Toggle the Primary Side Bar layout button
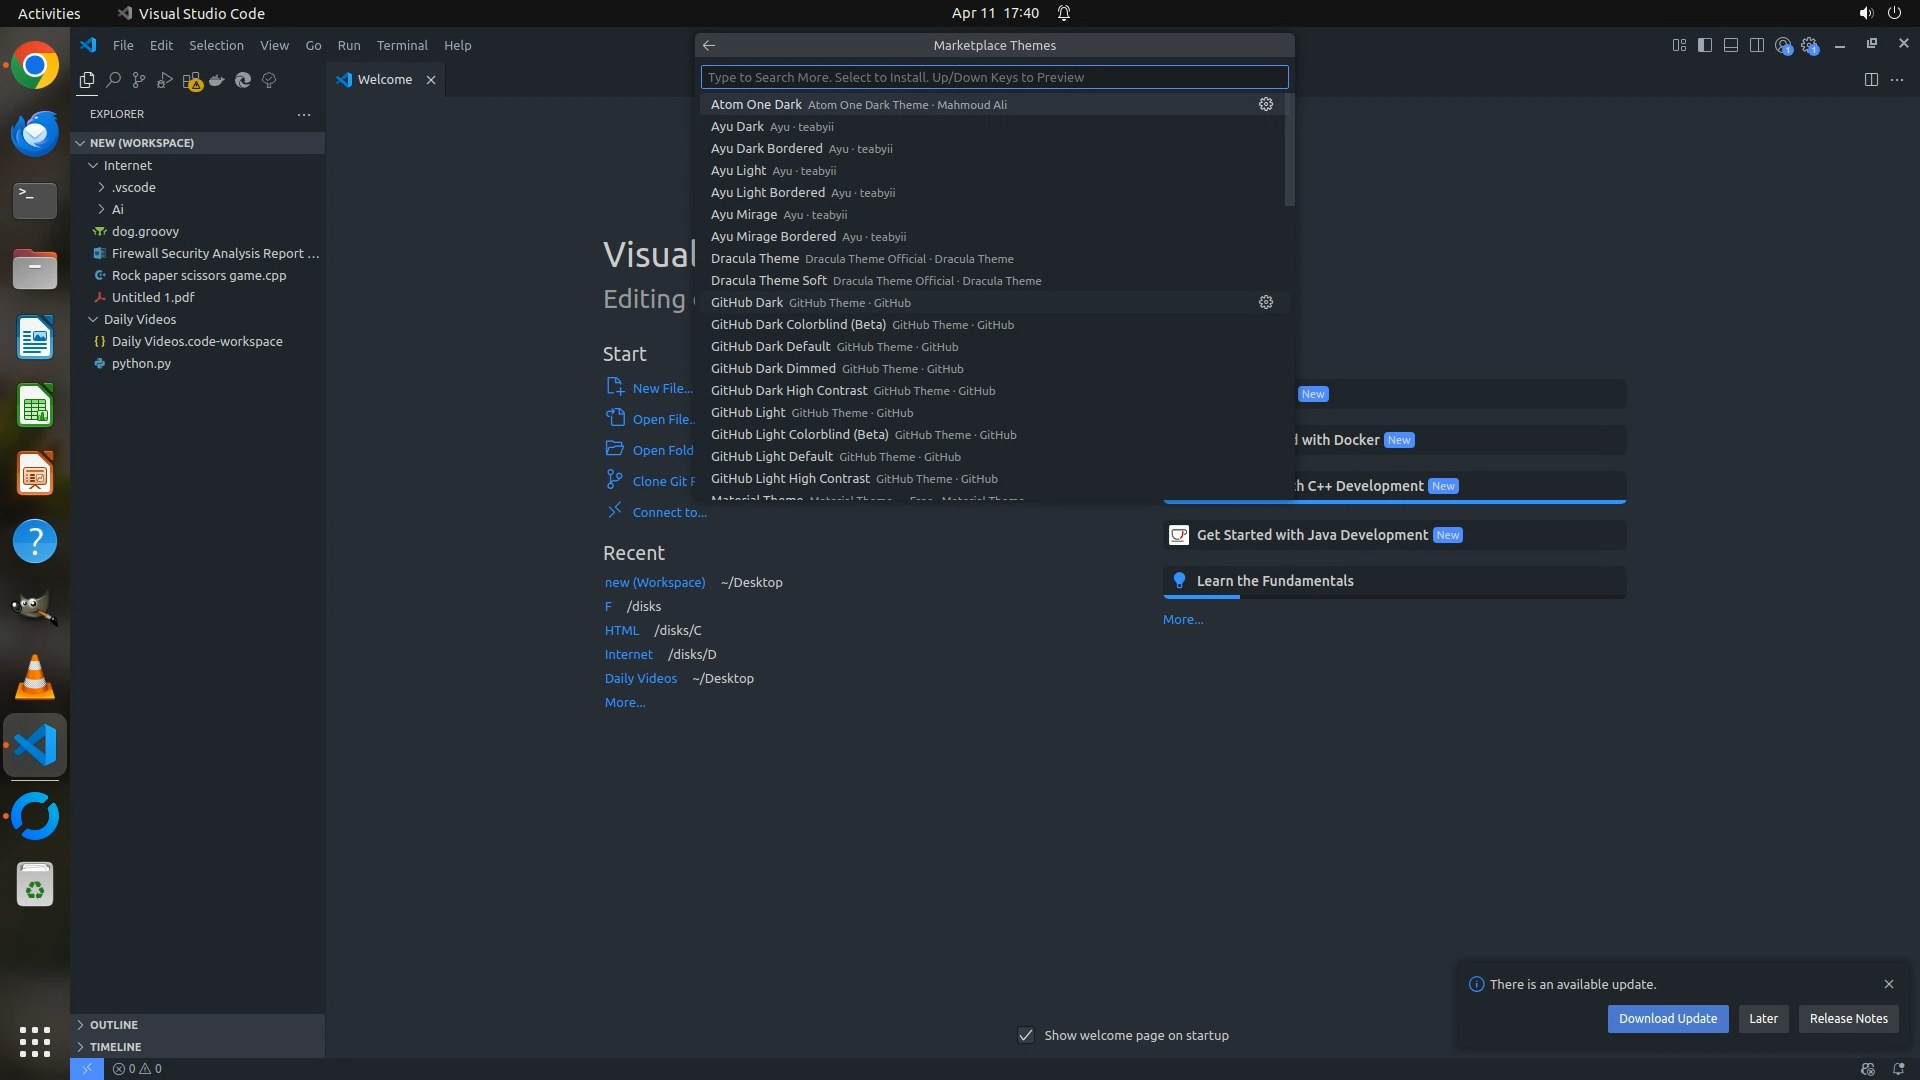Image resolution: width=1920 pixels, height=1080 pixels. pos(1705,45)
